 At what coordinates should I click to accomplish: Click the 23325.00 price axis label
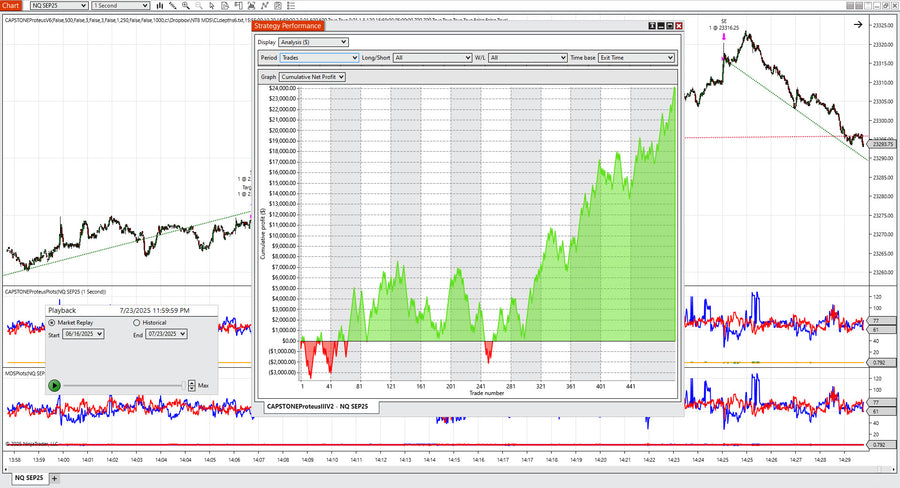click(883, 25)
